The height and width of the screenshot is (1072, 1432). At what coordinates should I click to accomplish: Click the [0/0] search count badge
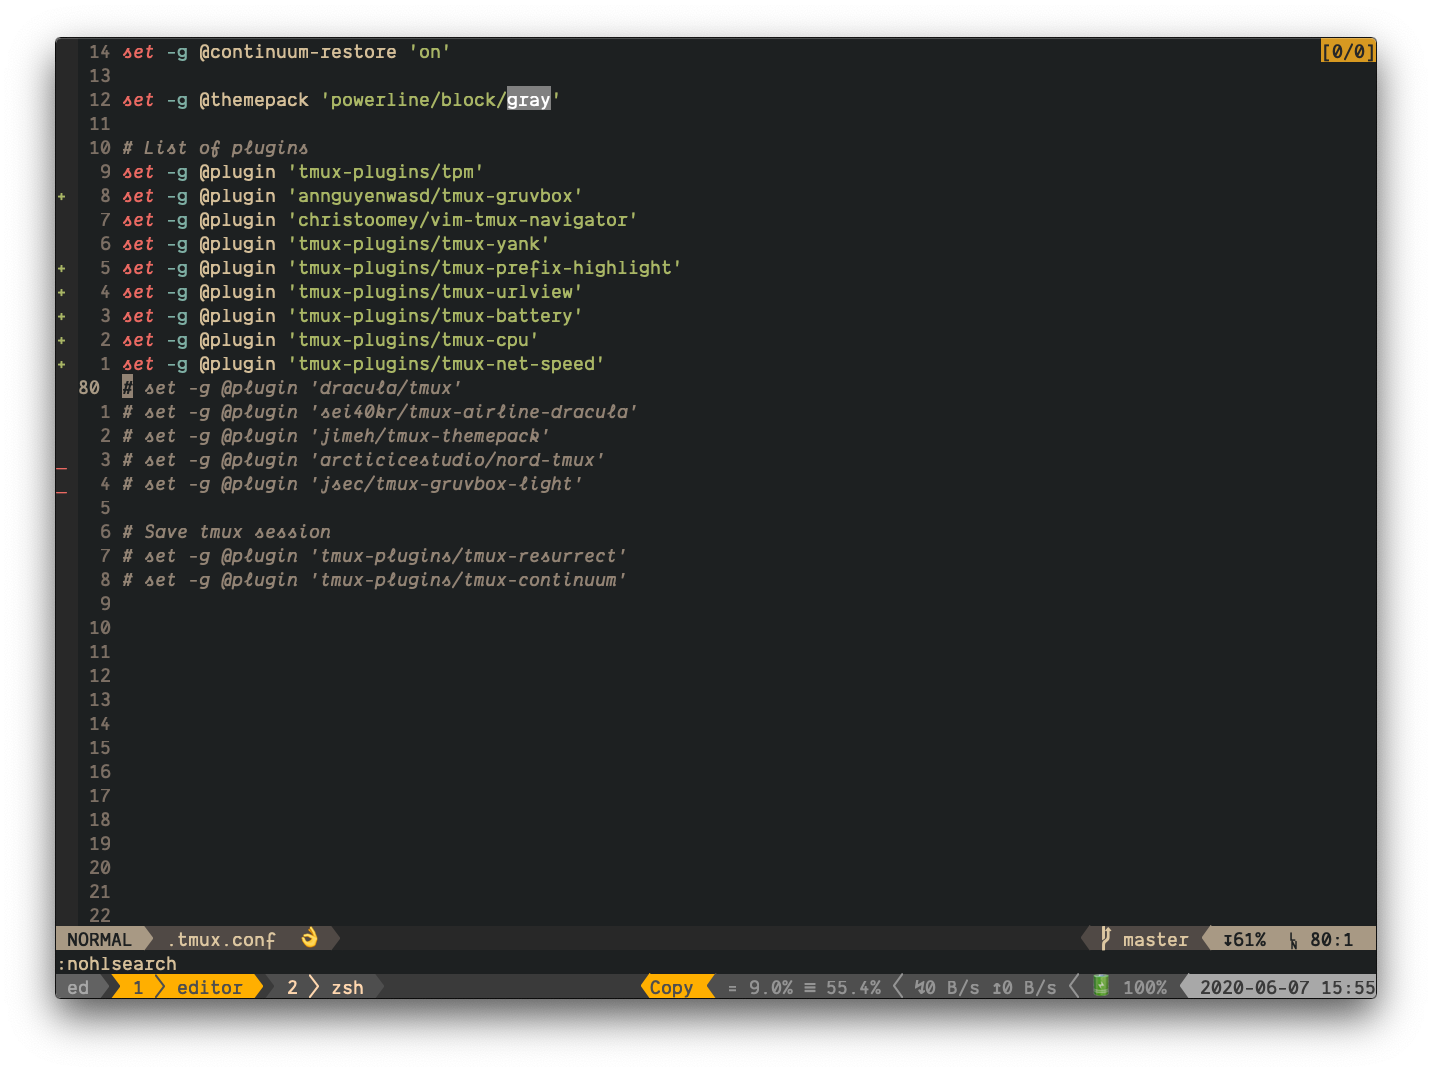[1348, 51]
